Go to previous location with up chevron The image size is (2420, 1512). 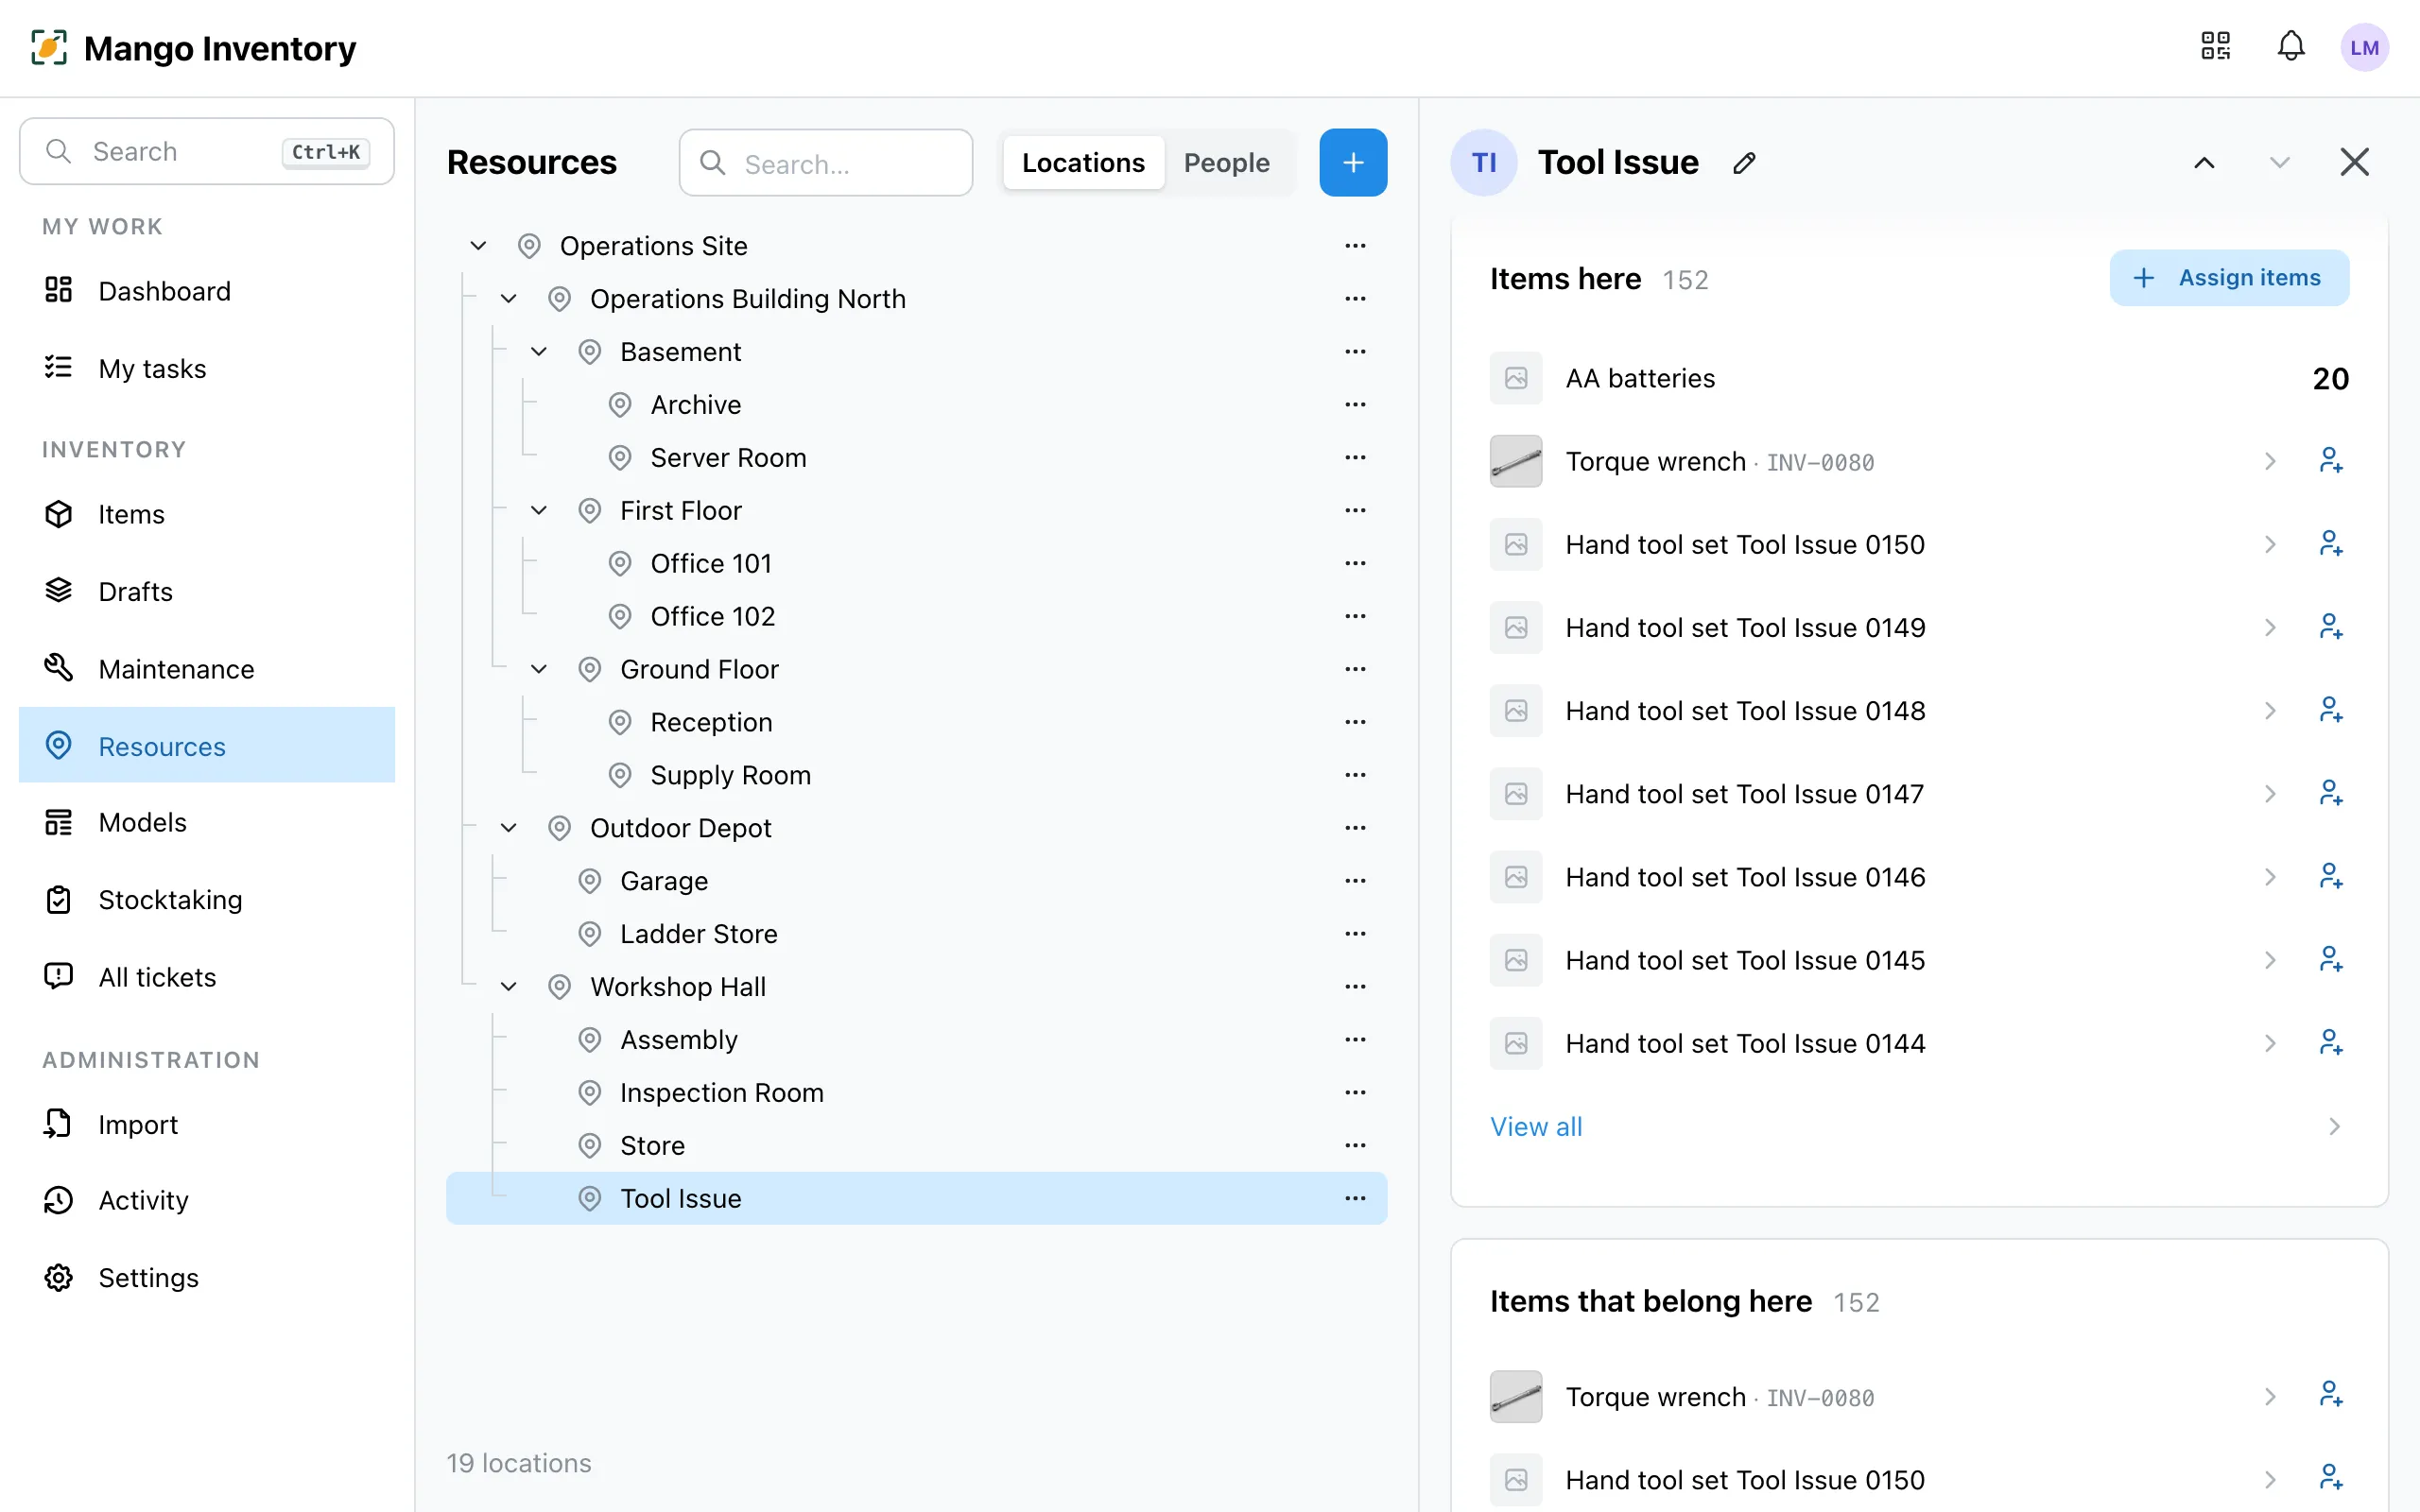coord(2204,163)
